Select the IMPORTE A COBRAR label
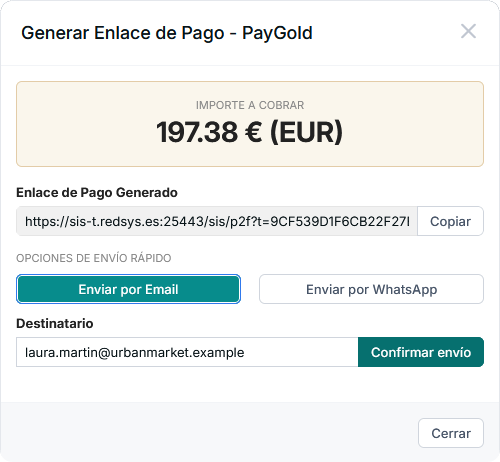Image resolution: width=500 pixels, height=462 pixels. tap(250, 105)
